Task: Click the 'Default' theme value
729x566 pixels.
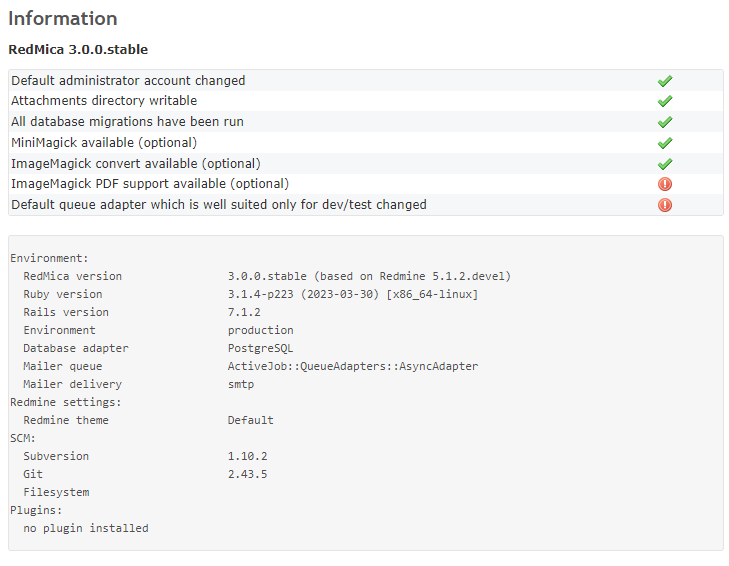Action: coord(251,420)
